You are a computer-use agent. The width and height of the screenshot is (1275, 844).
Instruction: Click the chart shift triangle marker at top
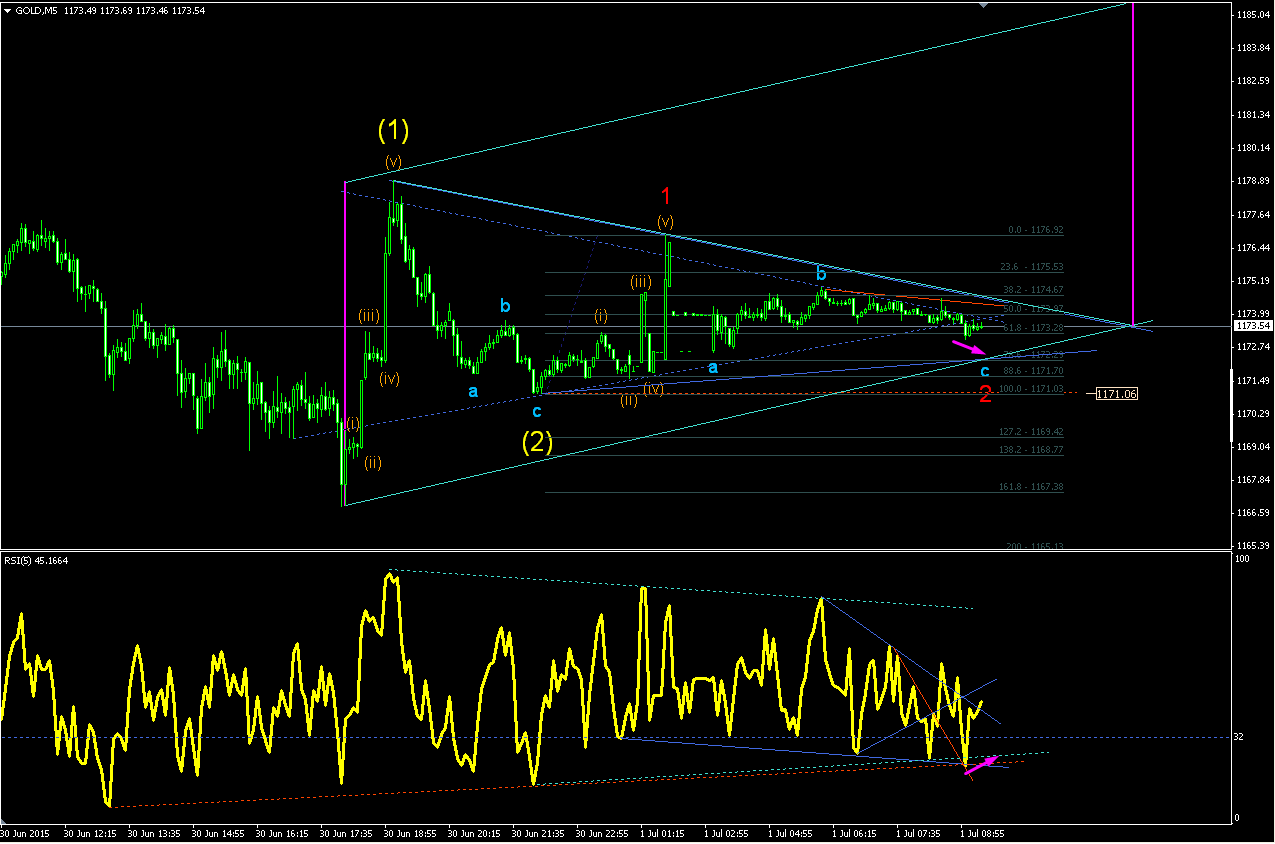[x=984, y=6]
